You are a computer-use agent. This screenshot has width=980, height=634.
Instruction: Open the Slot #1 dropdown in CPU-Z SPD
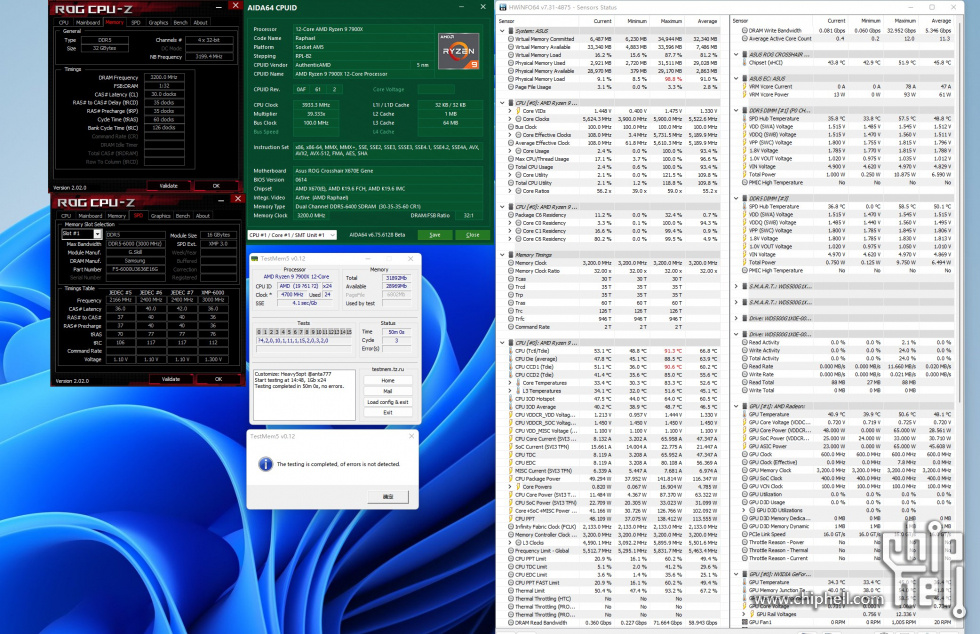[97, 234]
